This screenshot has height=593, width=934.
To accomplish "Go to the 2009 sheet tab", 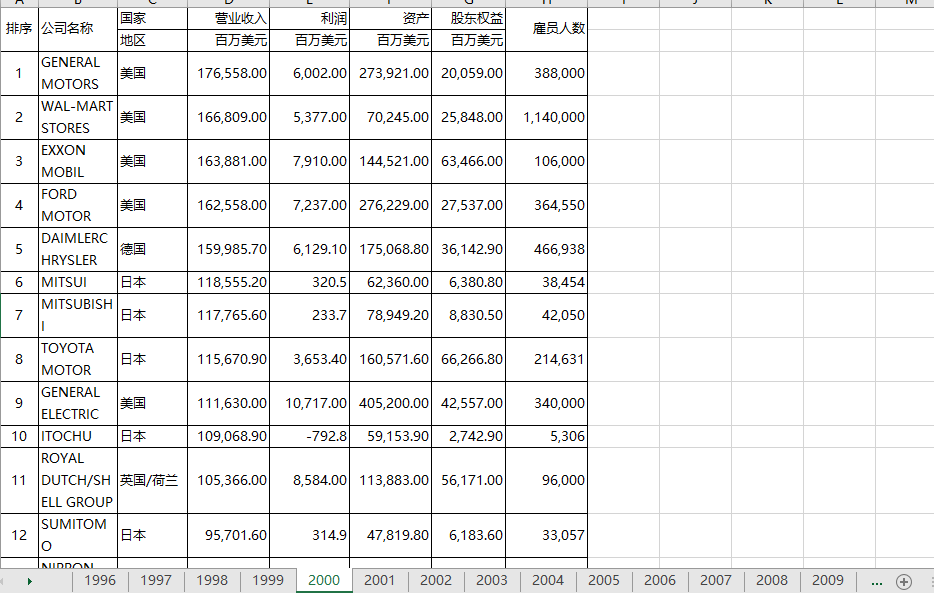I will [x=828, y=580].
